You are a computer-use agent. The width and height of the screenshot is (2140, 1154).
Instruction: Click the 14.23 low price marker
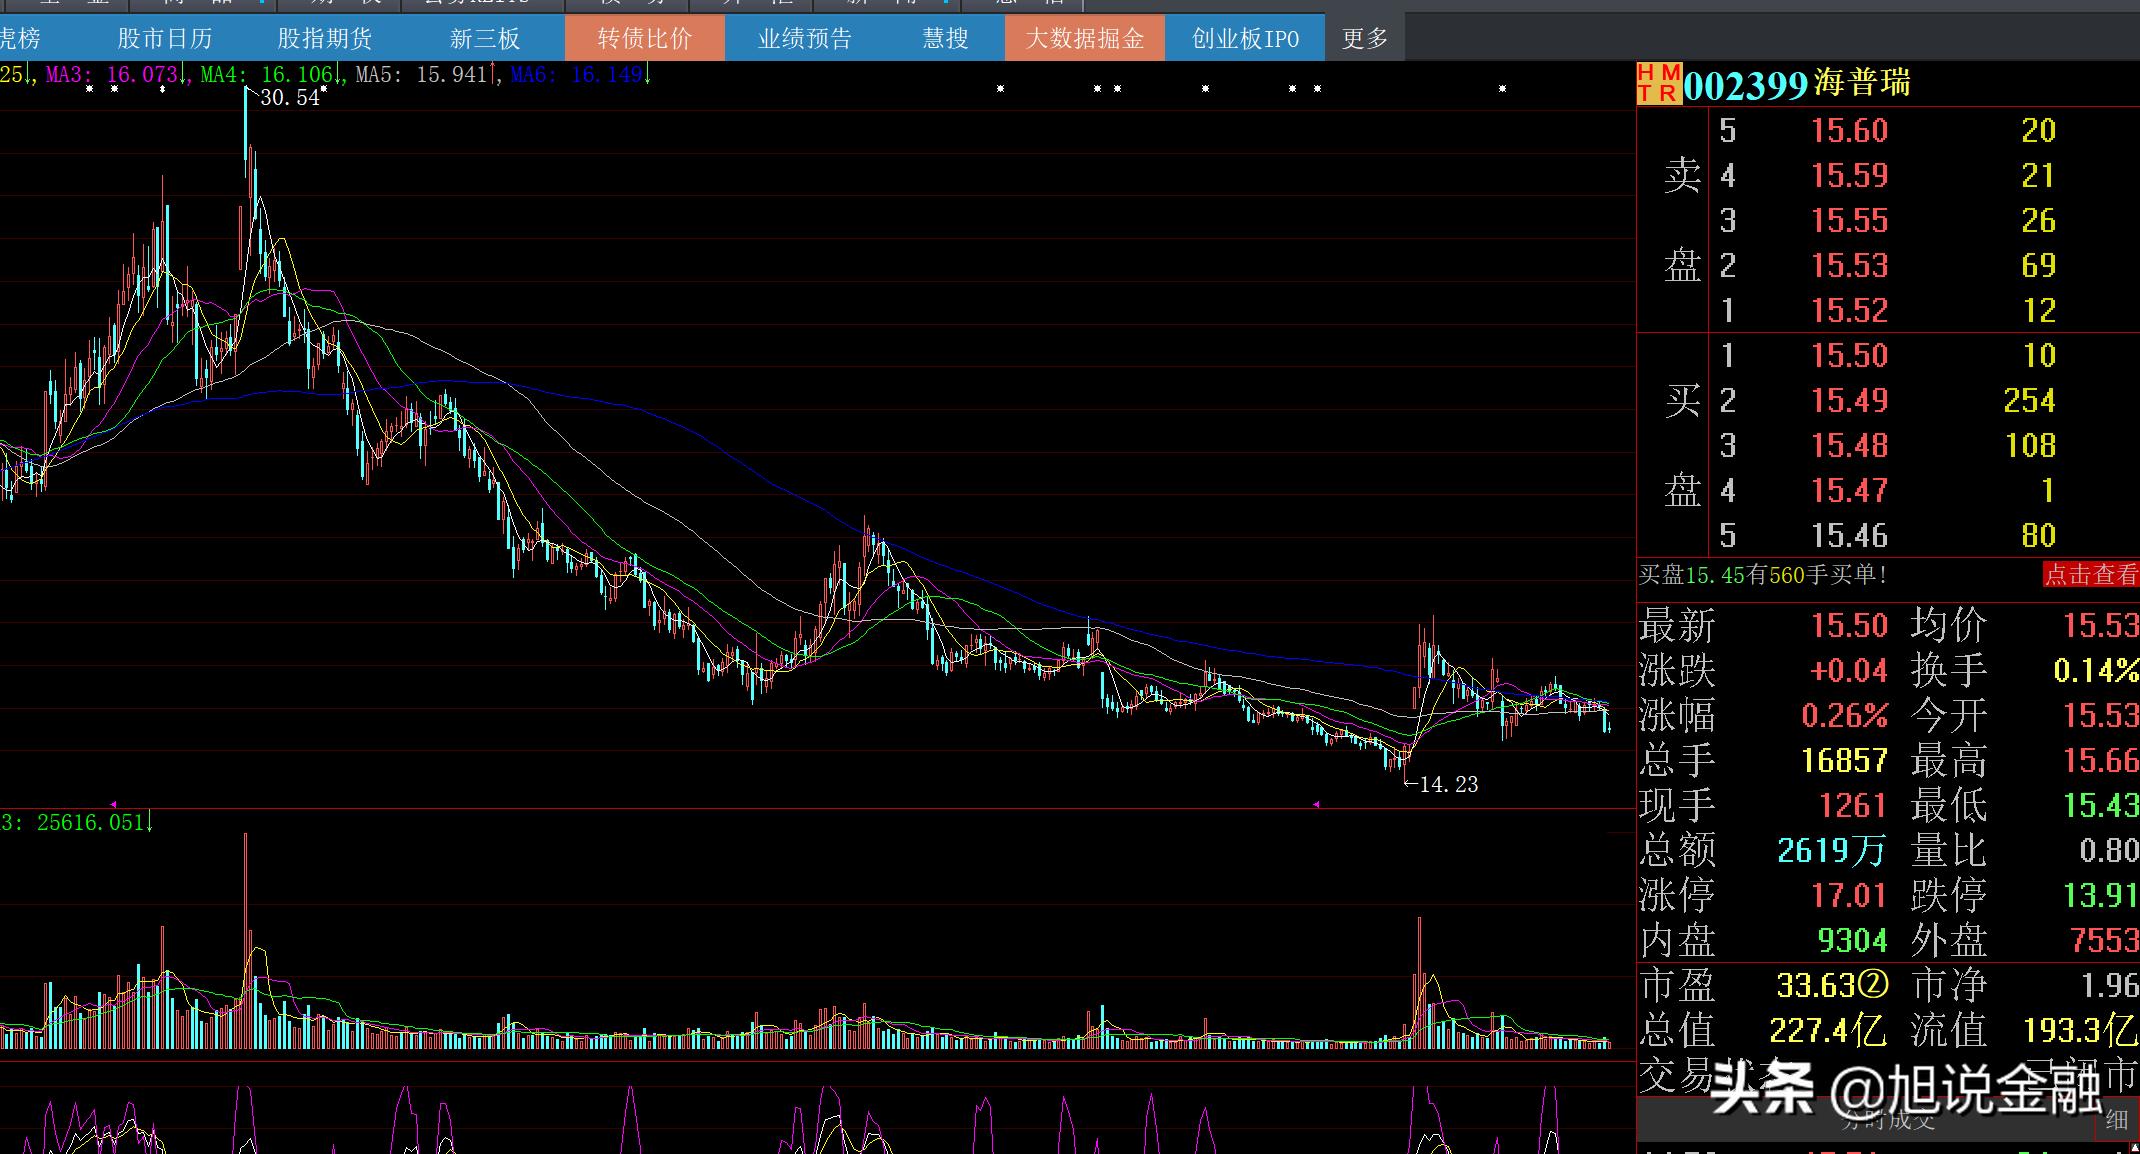1447,785
